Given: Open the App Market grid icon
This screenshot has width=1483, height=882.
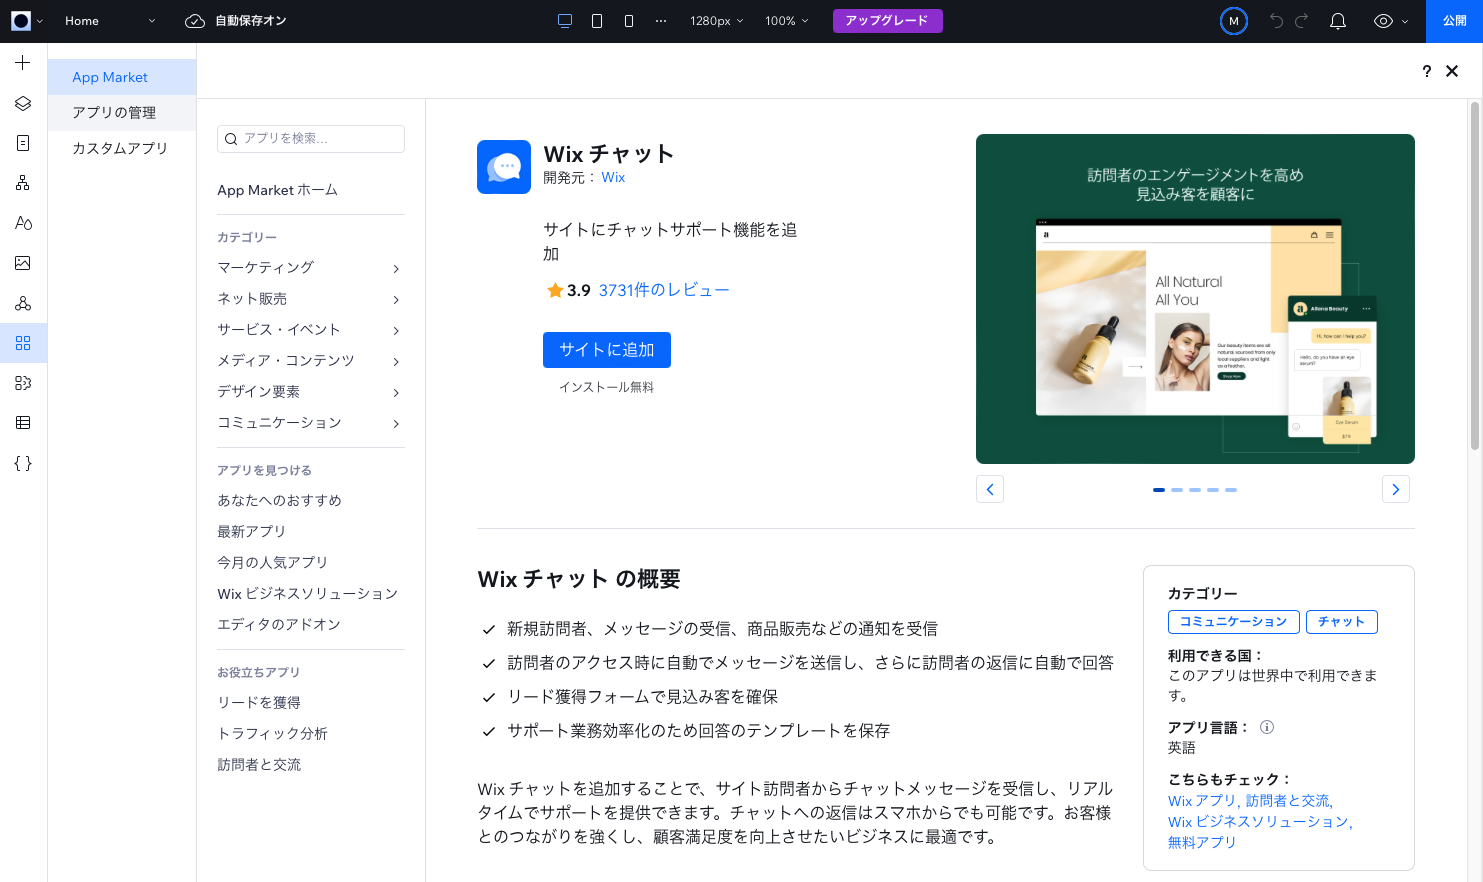Looking at the screenshot, I should pyautogui.click(x=23, y=343).
